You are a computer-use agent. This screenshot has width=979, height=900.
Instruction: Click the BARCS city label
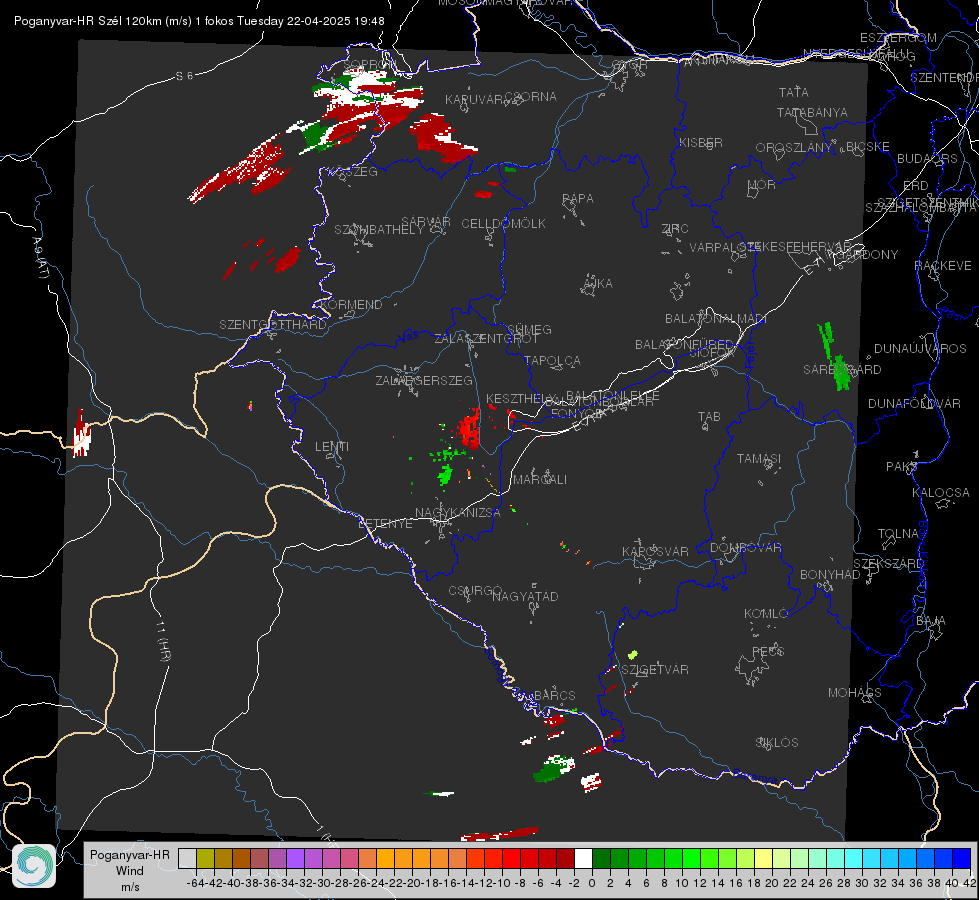tap(555, 695)
